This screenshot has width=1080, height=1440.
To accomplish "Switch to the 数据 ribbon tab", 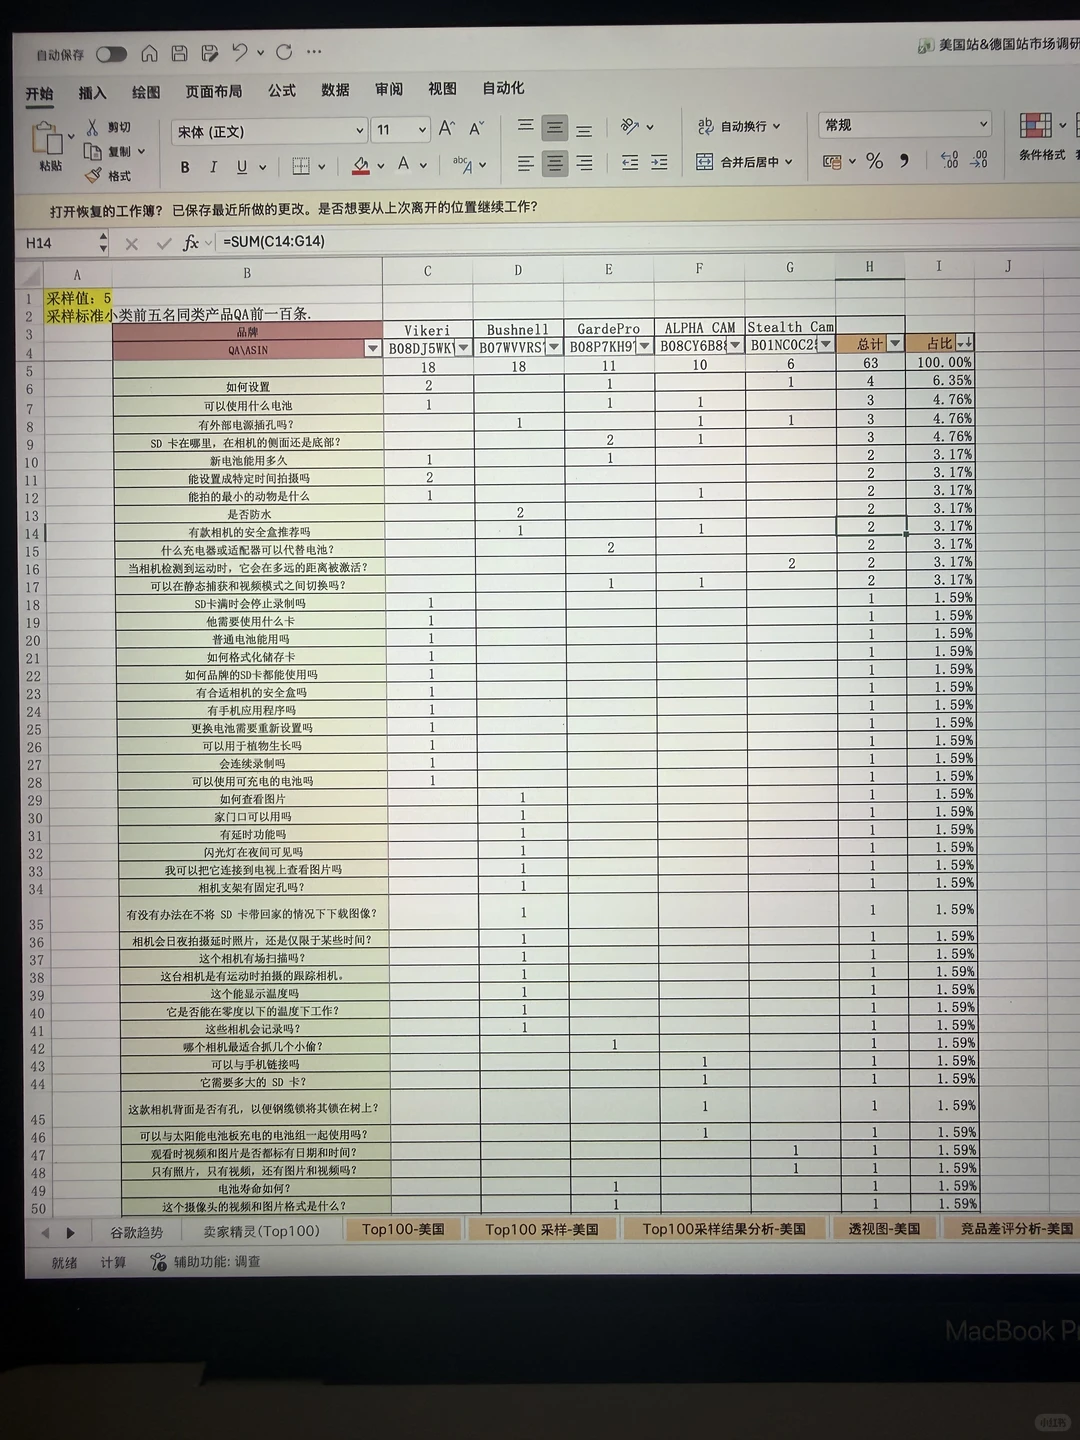I will [335, 90].
